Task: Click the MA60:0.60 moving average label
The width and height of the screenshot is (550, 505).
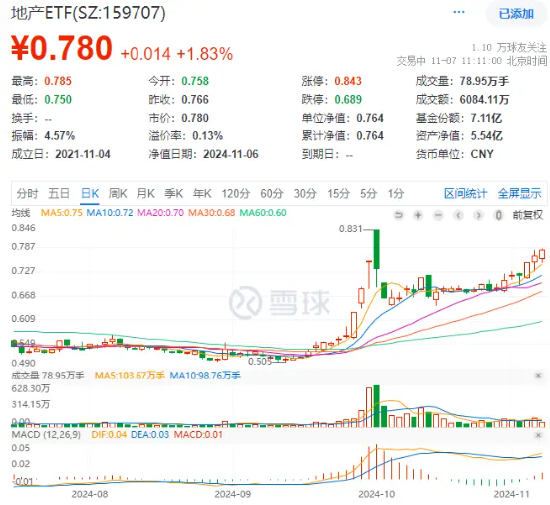Action: tap(263, 213)
